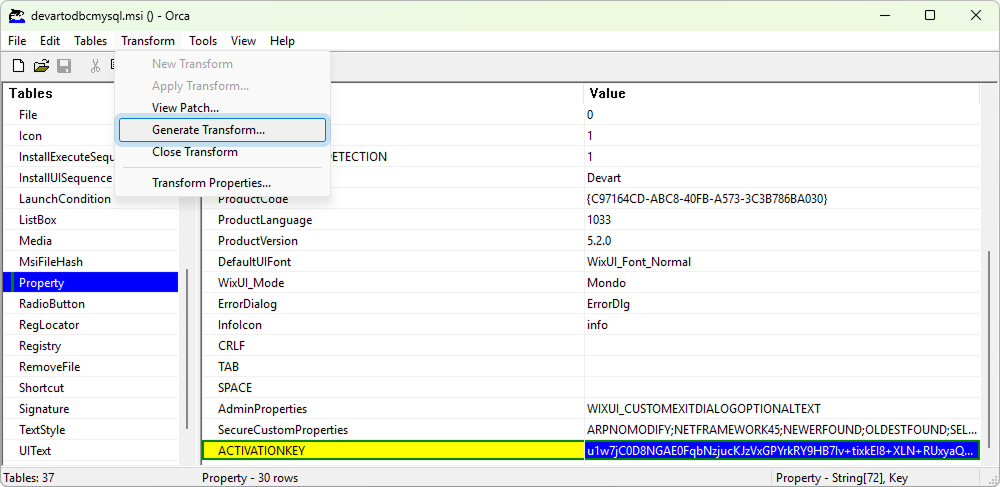Image resolution: width=1000 pixels, height=487 pixels.
Task: Open the Edit menu
Action: click(50, 41)
